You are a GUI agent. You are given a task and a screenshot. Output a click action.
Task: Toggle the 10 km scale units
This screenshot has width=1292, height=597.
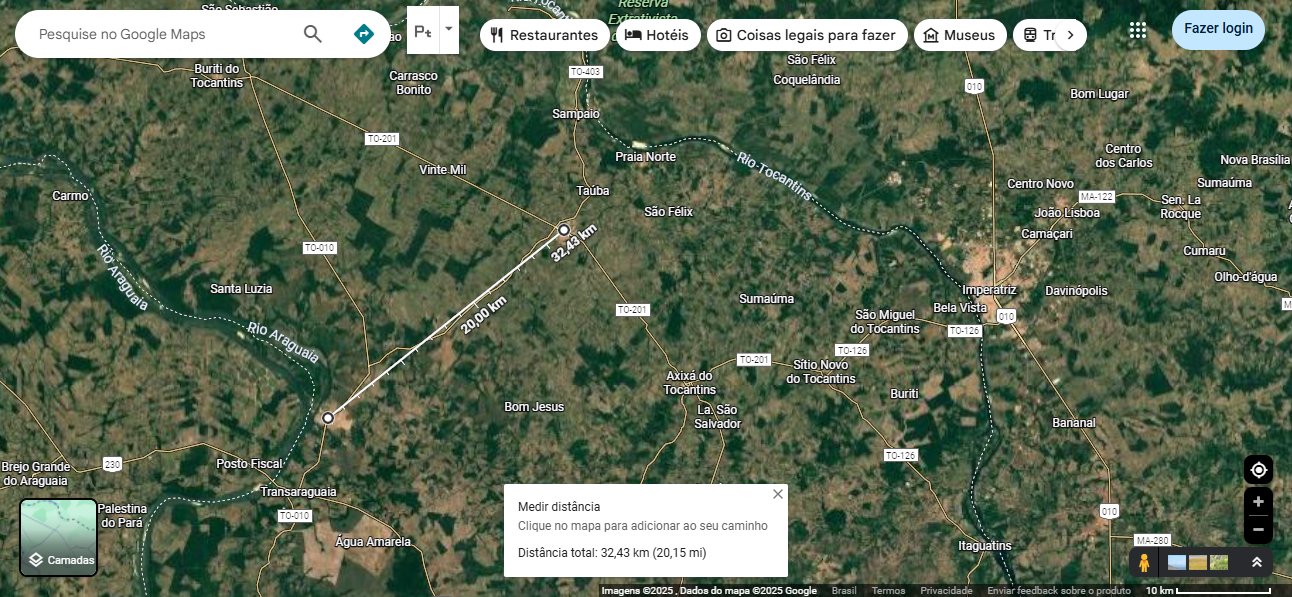(x=1208, y=590)
